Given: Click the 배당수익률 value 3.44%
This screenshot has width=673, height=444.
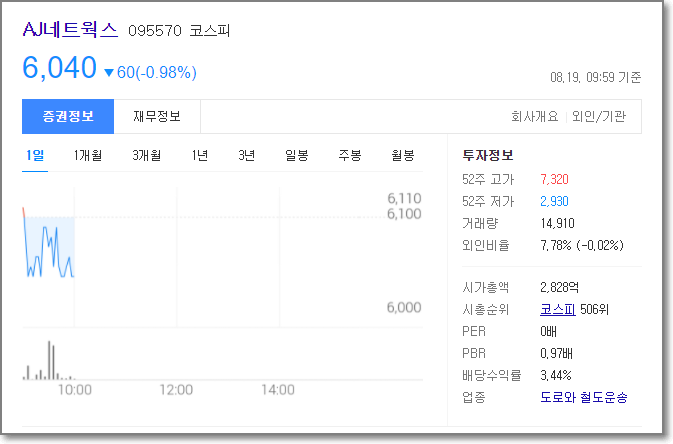Looking at the screenshot, I should [556, 375].
